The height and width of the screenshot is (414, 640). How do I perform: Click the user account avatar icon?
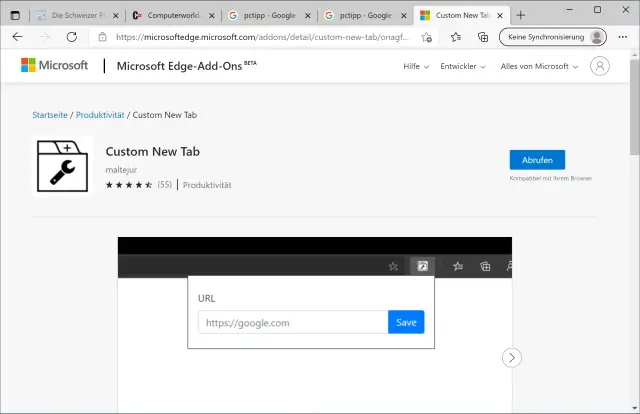click(x=599, y=67)
